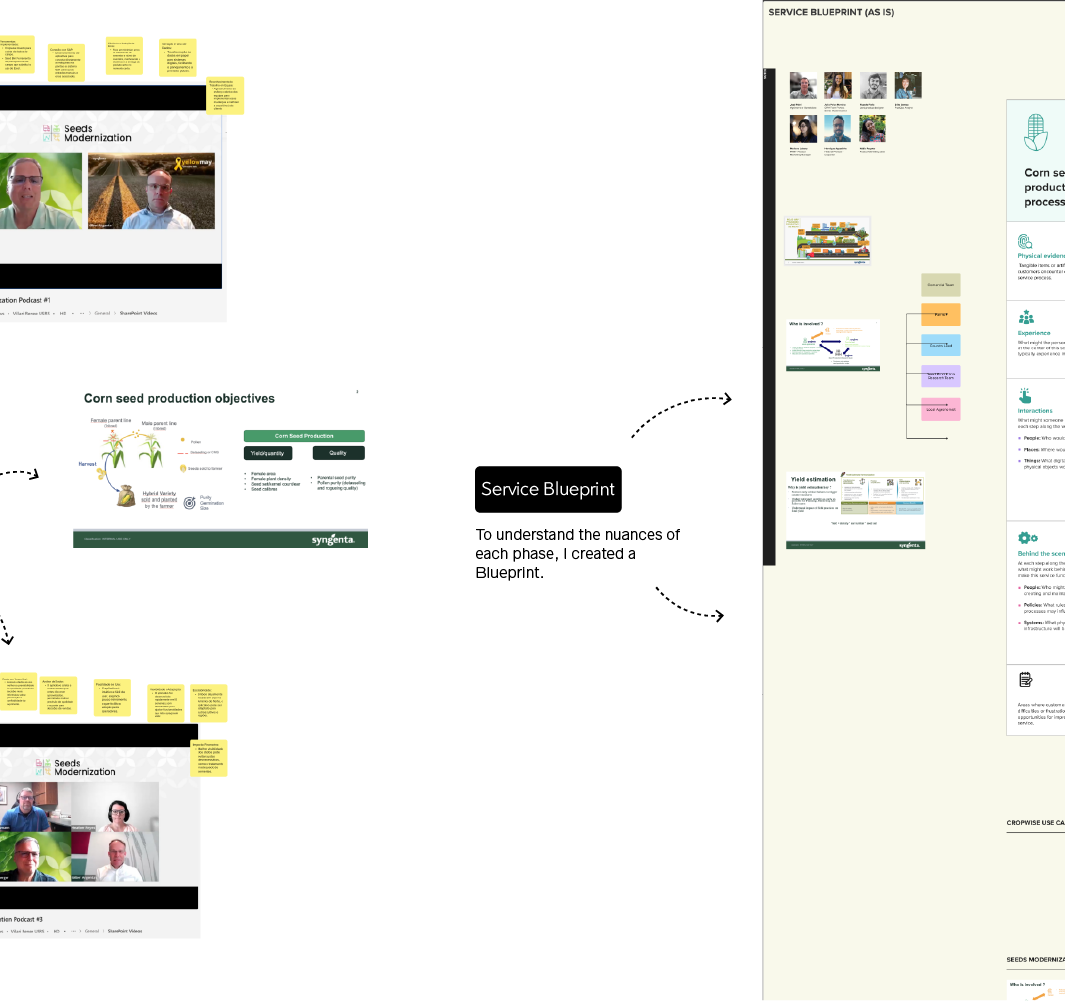Click the Interactions hand-tap icon

click(1024, 395)
